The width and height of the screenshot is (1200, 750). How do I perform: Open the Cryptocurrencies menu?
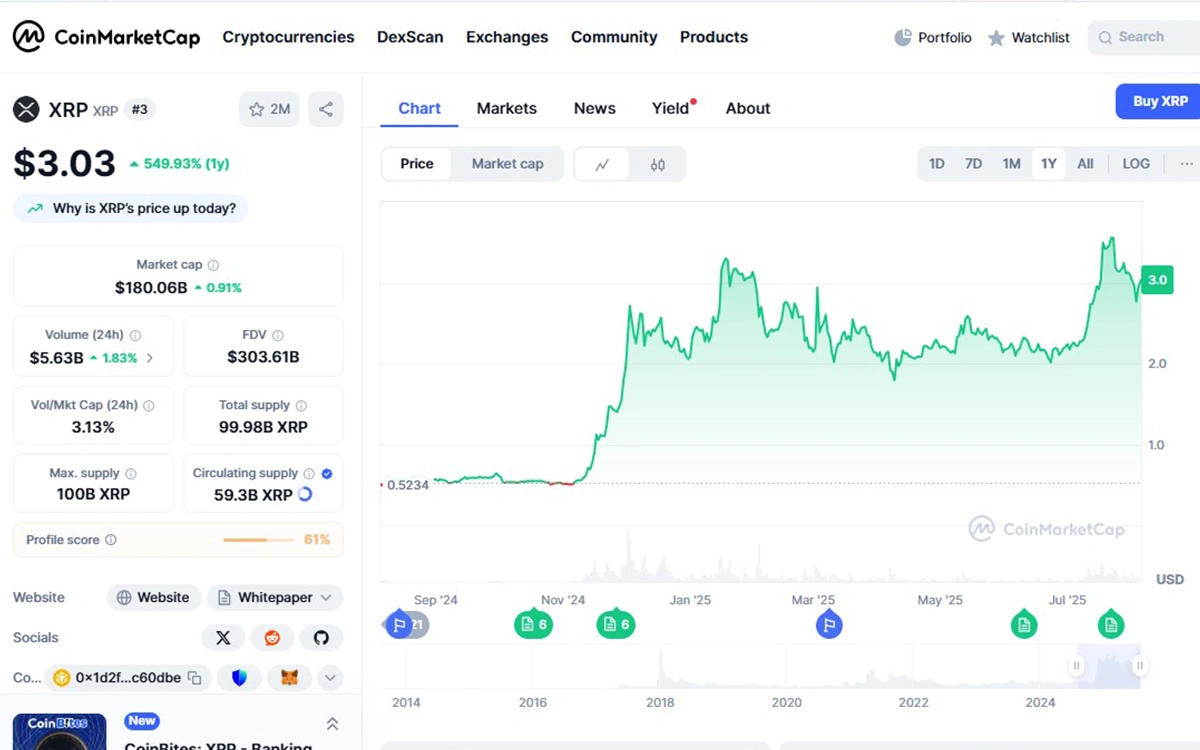click(288, 37)
